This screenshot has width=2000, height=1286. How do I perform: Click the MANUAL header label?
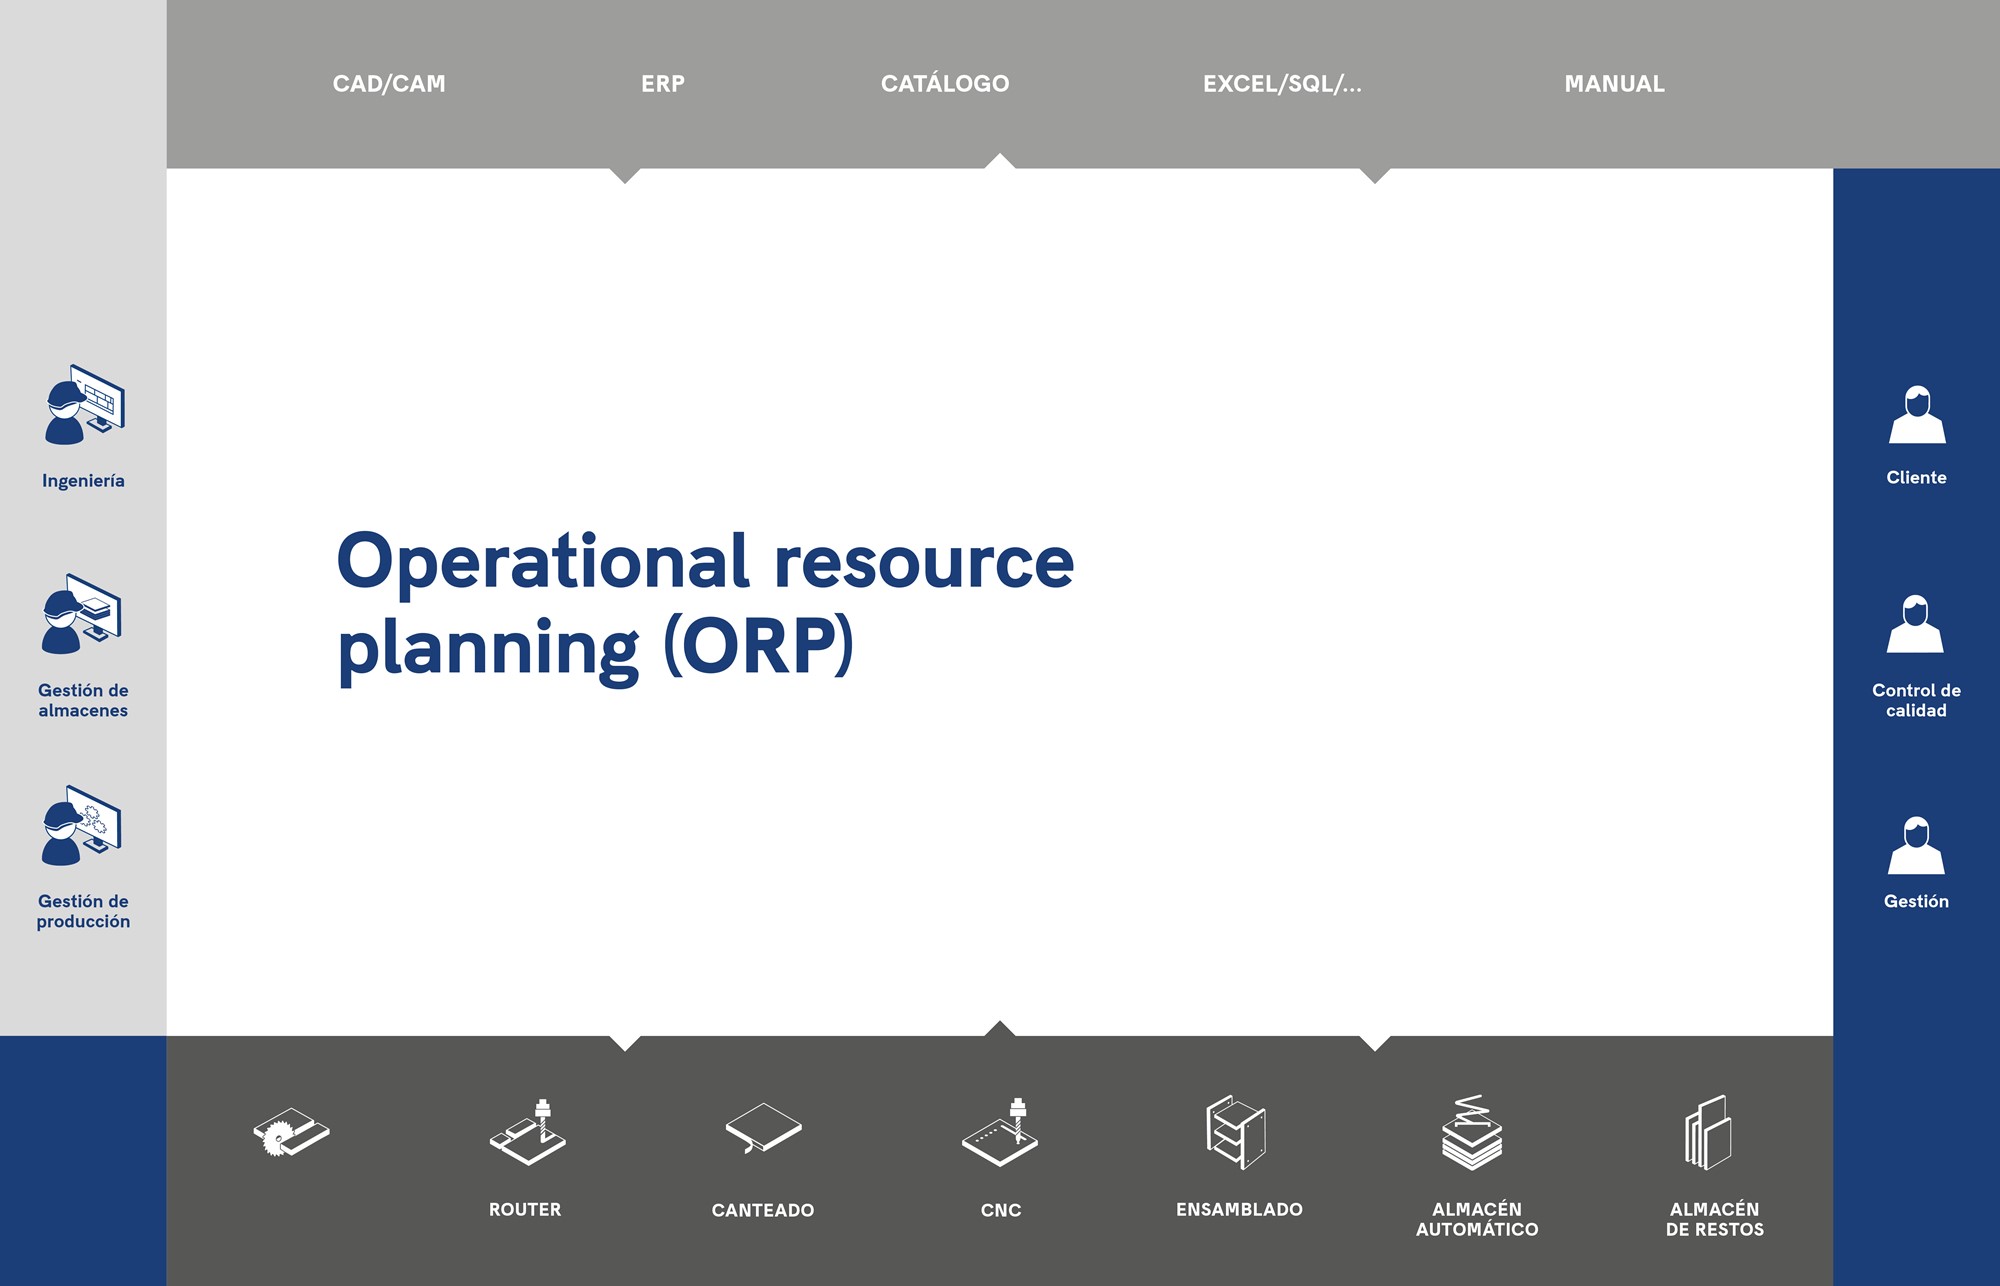pos(1614,84)
